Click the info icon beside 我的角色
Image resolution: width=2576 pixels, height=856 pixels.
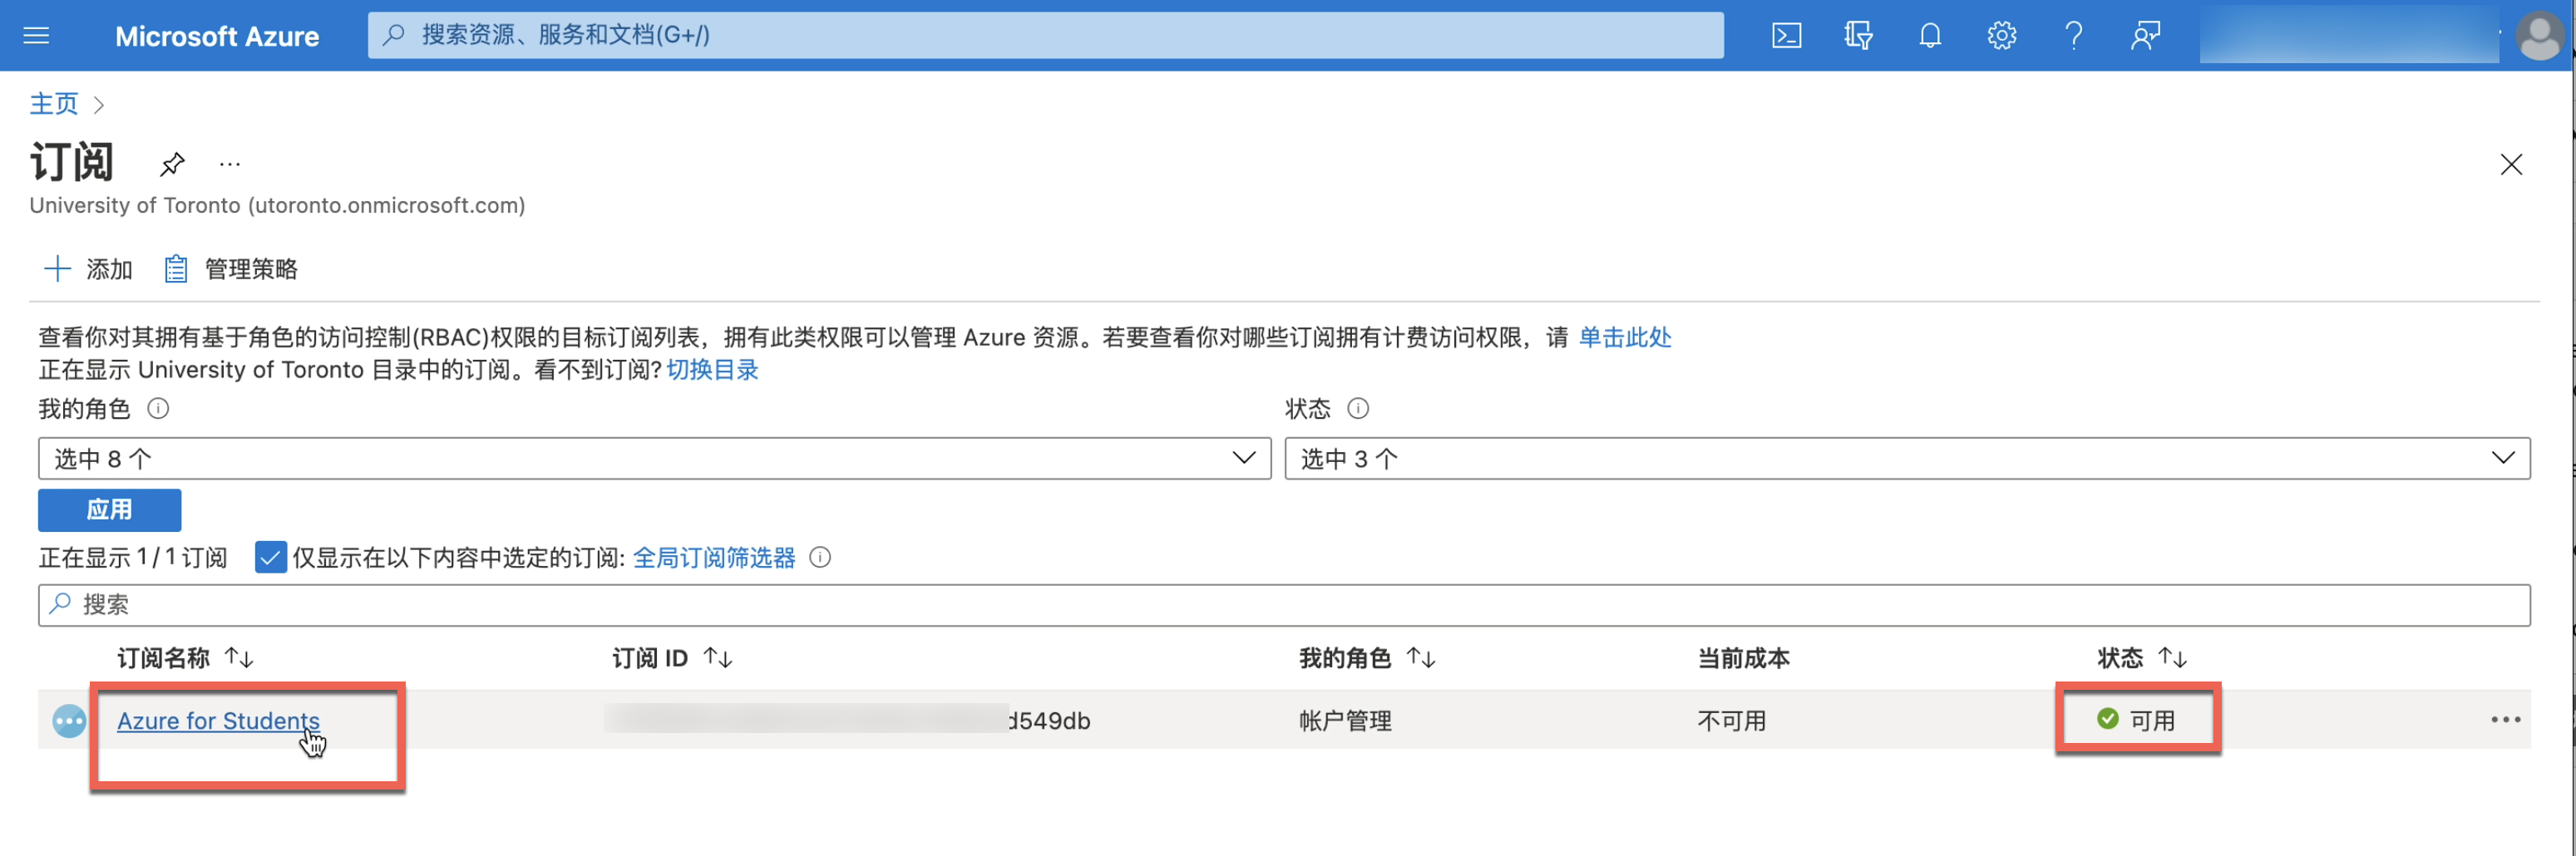coord(158,408)
